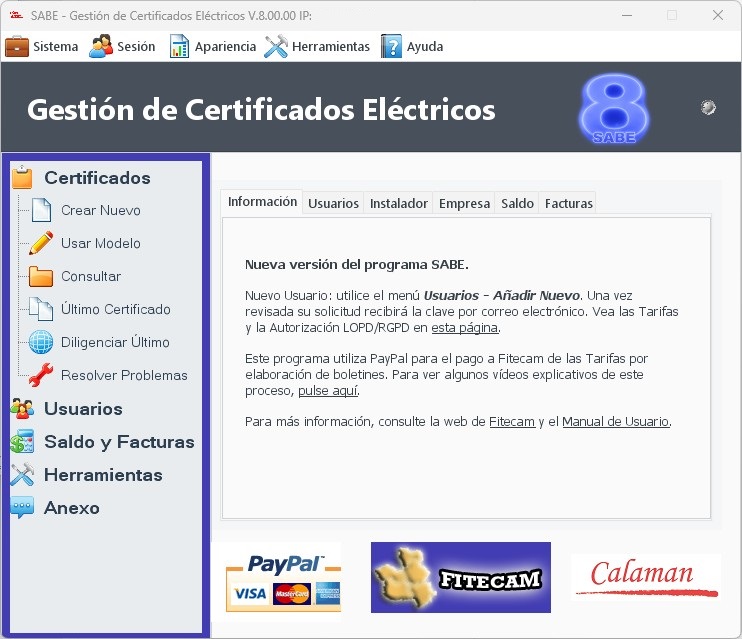Switch to the Usuarios tab
Viewport: 742px width, 639px height.
coord(333,204)
